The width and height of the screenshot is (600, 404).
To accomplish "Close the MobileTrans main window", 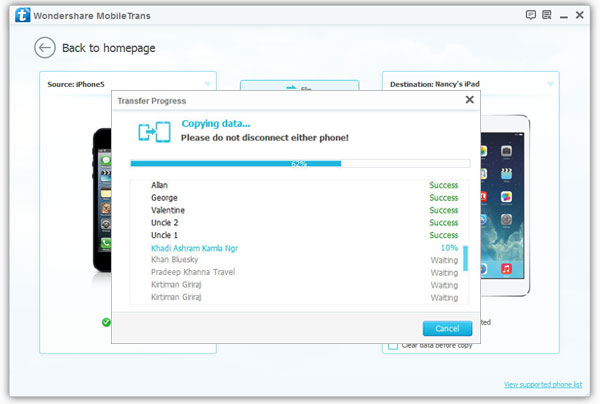I will 580,15.
